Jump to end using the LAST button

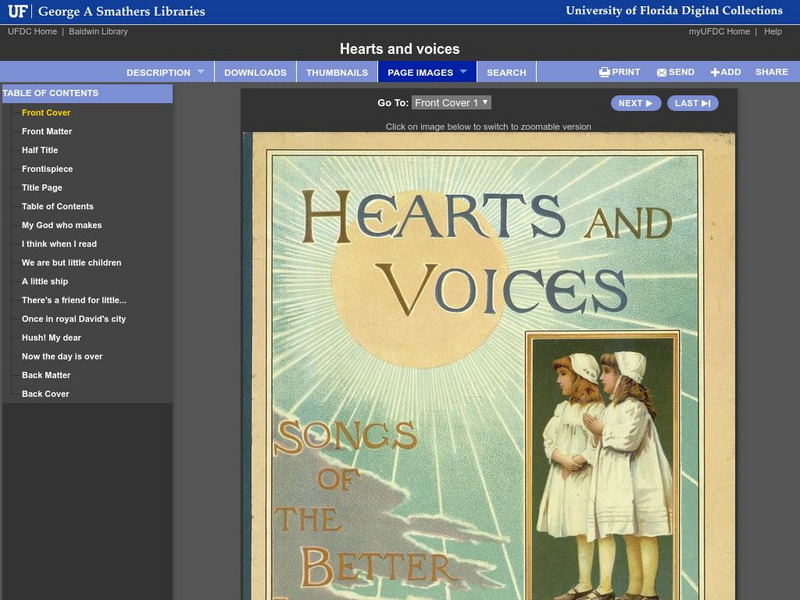coord(692,104)
